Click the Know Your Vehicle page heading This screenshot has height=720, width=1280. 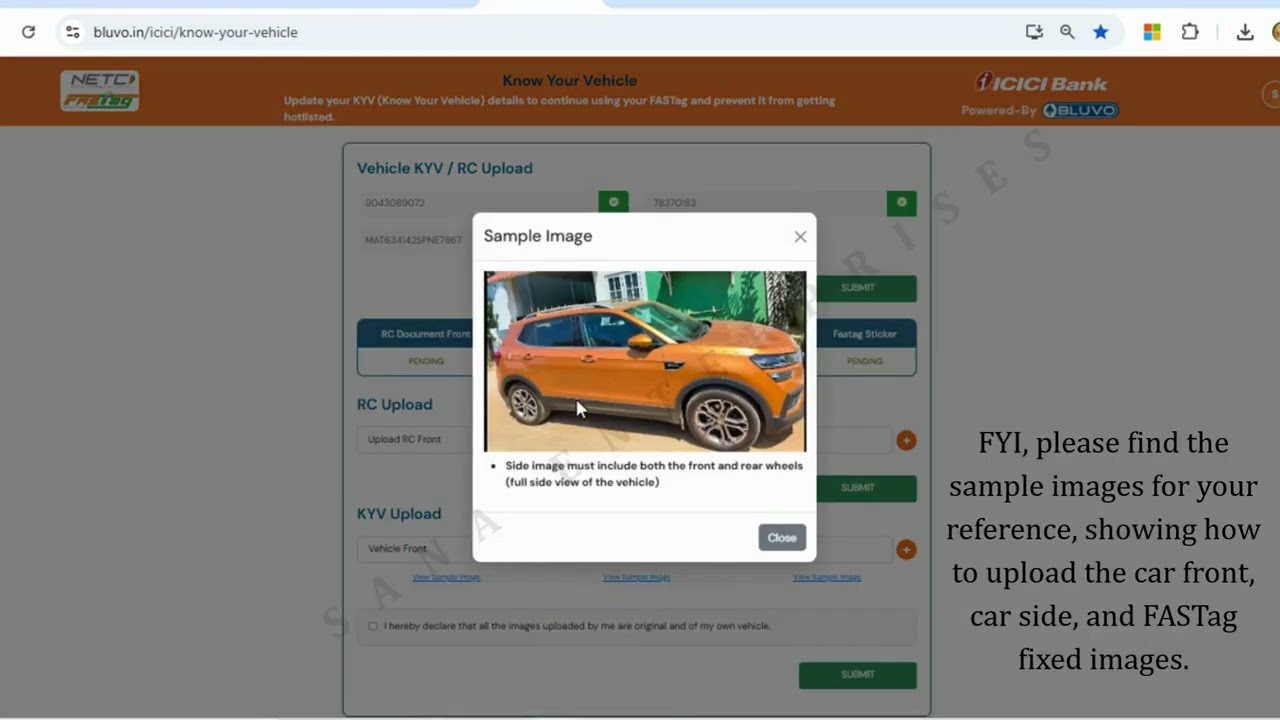tap(569, 80)
